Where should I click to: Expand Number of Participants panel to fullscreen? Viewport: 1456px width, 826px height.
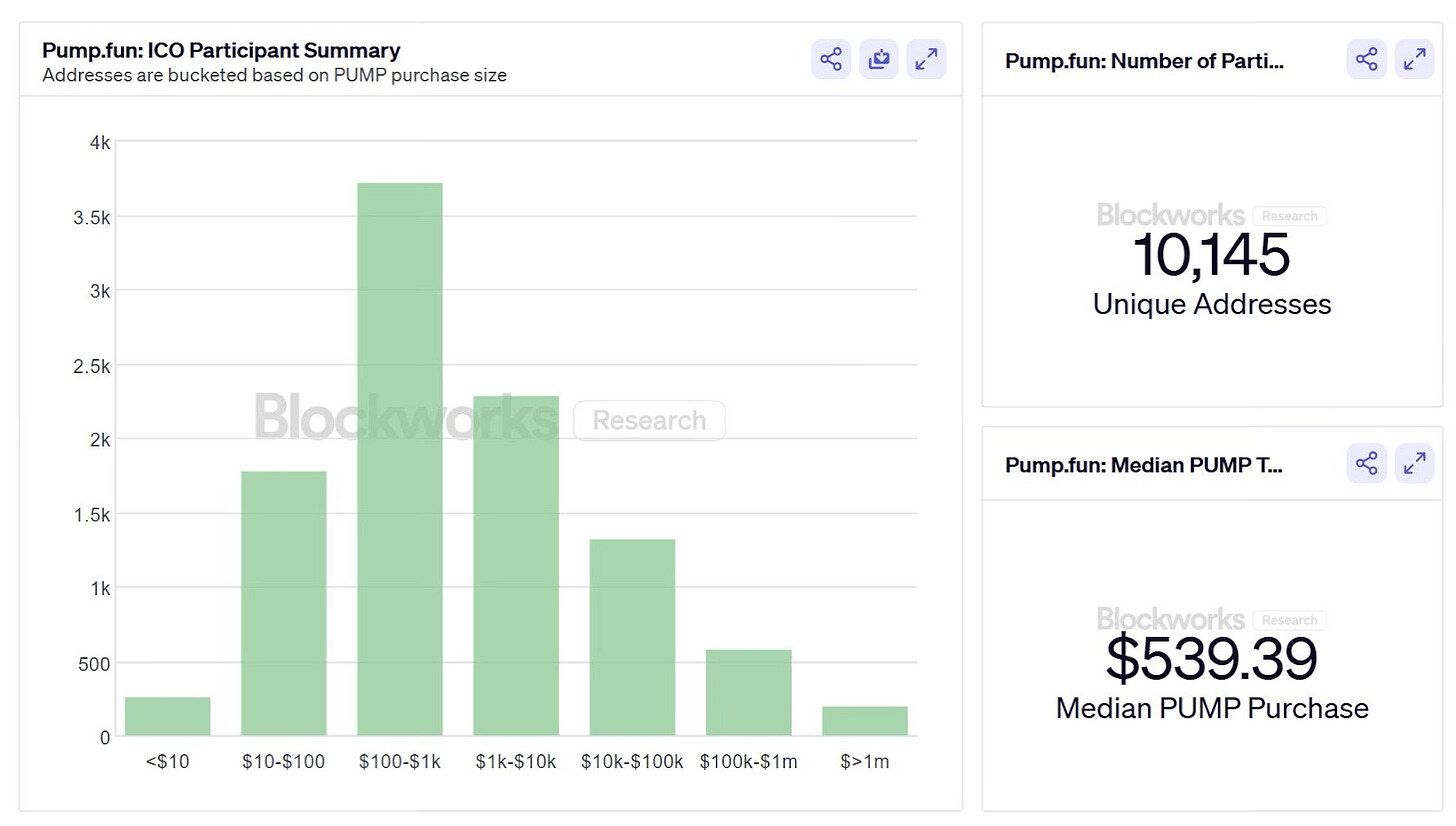point(1414,59)
